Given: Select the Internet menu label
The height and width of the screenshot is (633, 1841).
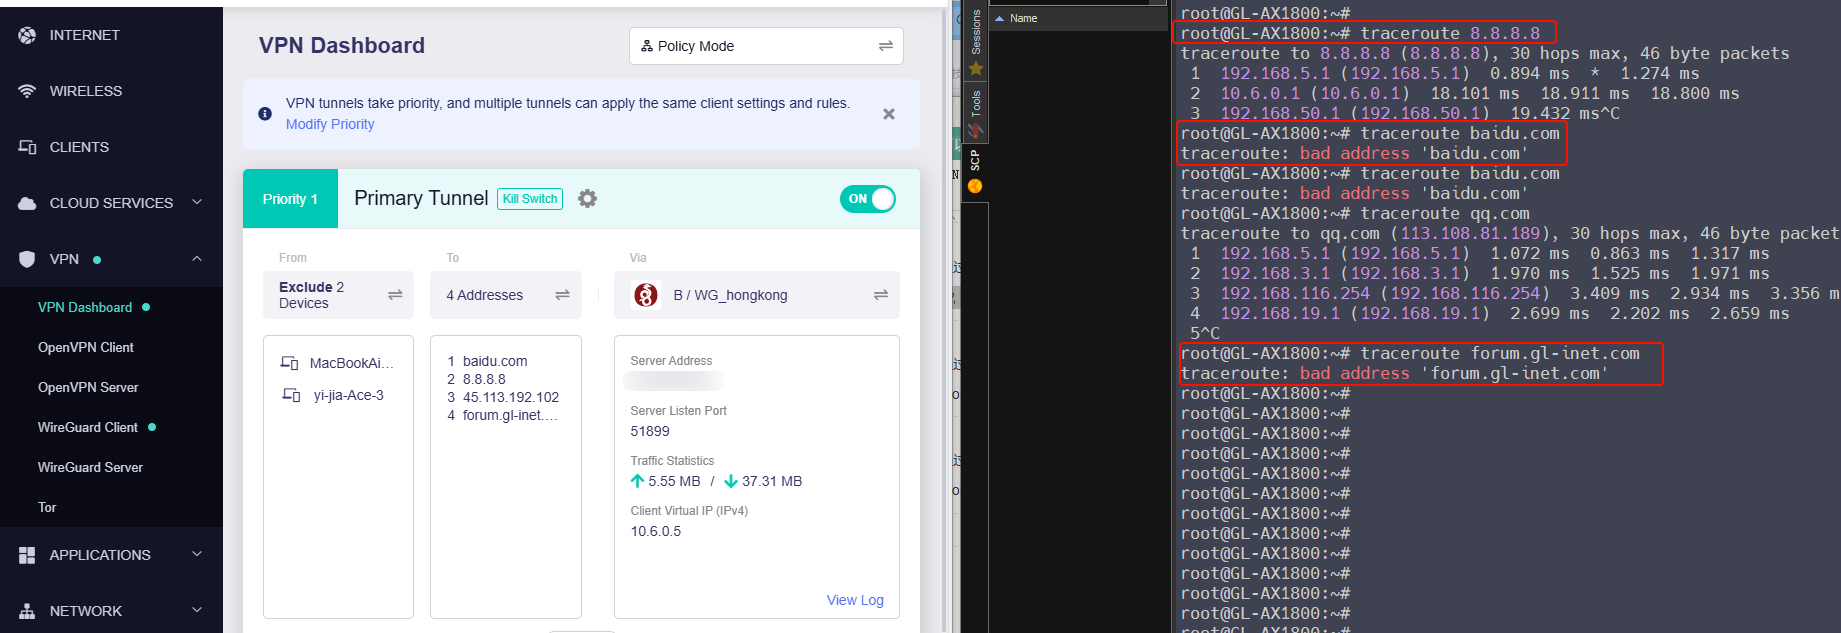Looking at the screenshot, I should (85, 35).
